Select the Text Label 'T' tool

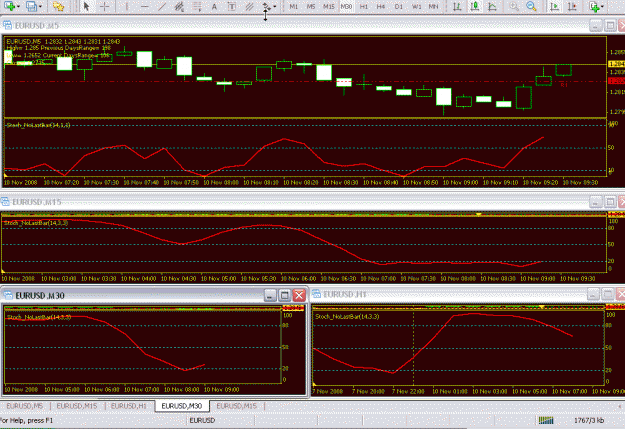pos(231,6)
